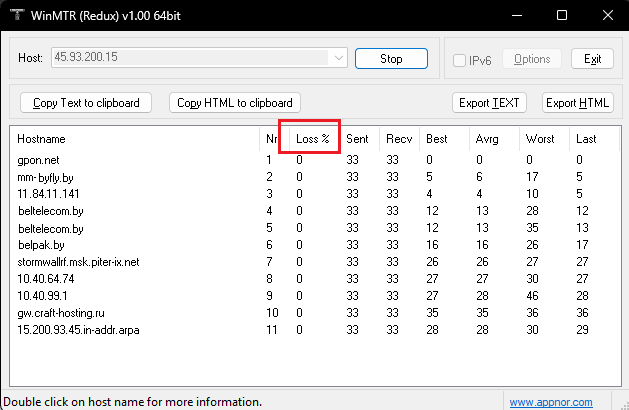
Task: Click Worst value 17 for mm-byfly.by
Action: tap(532, 177)
